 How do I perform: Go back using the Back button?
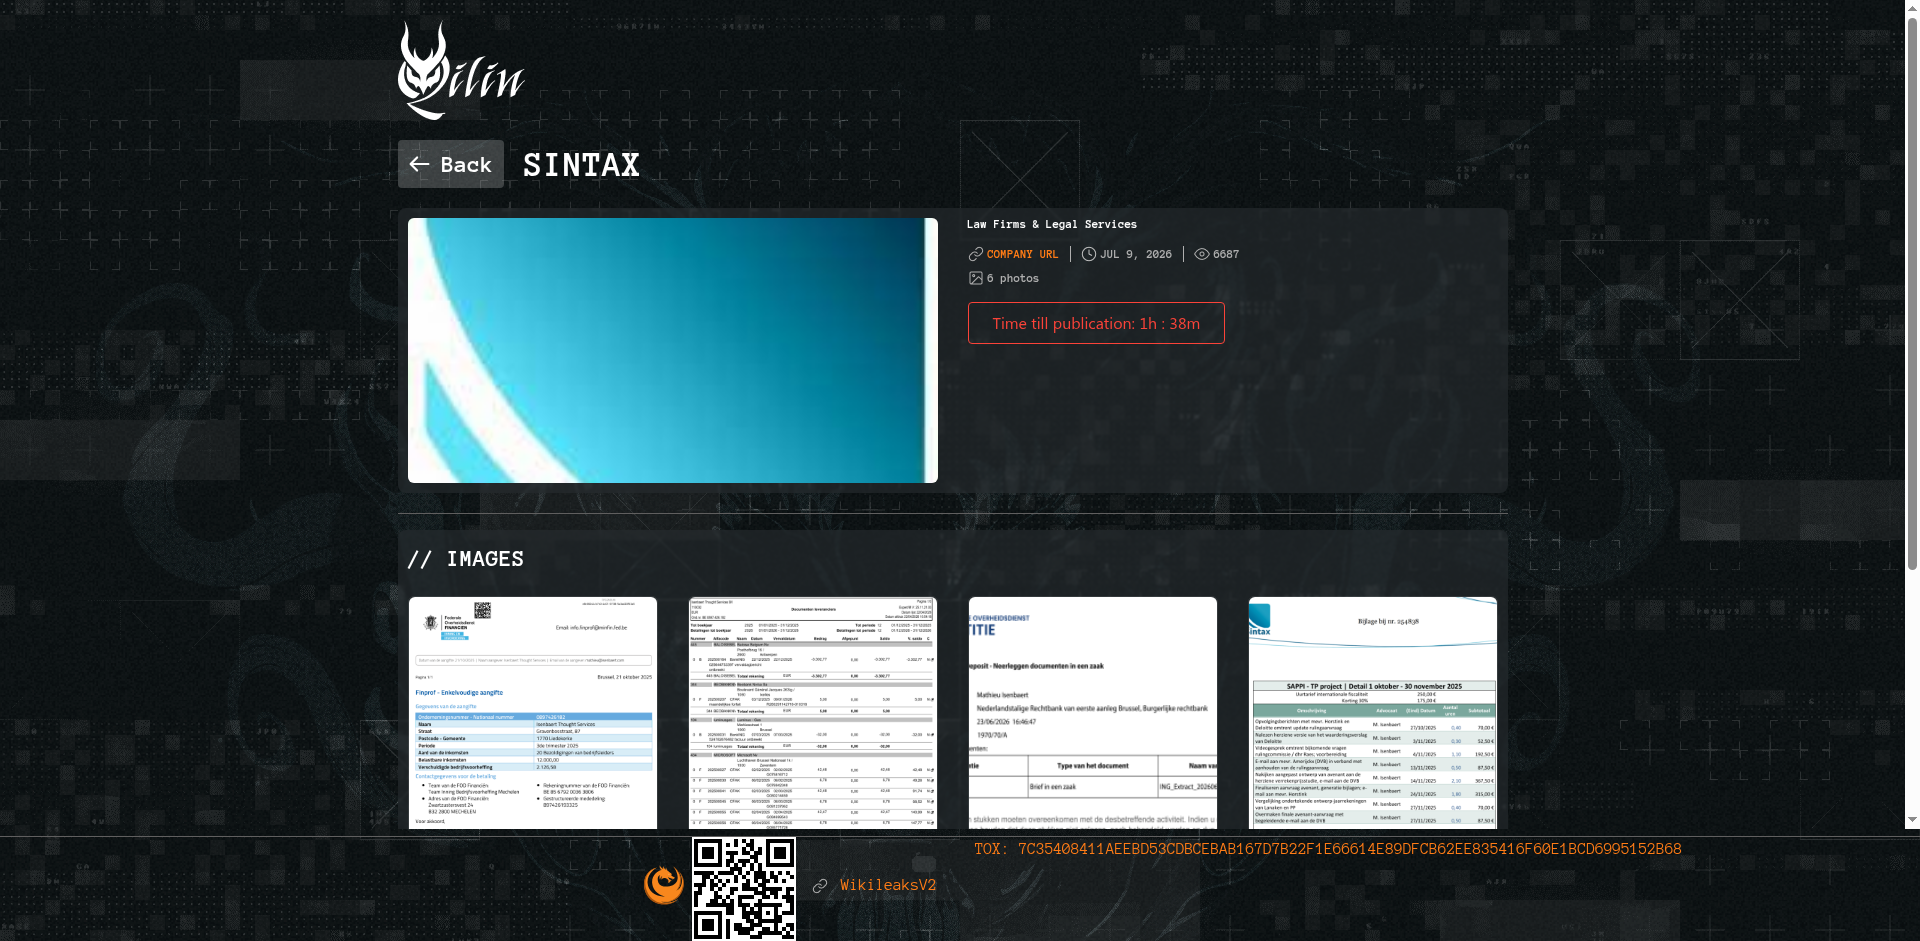(451, 164)
